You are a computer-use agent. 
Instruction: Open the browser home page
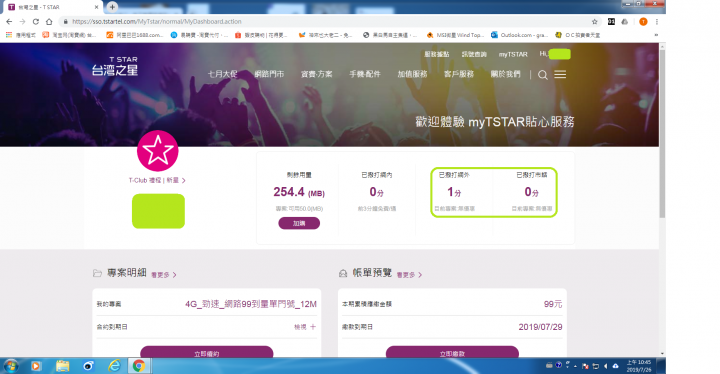pos(49,22)
